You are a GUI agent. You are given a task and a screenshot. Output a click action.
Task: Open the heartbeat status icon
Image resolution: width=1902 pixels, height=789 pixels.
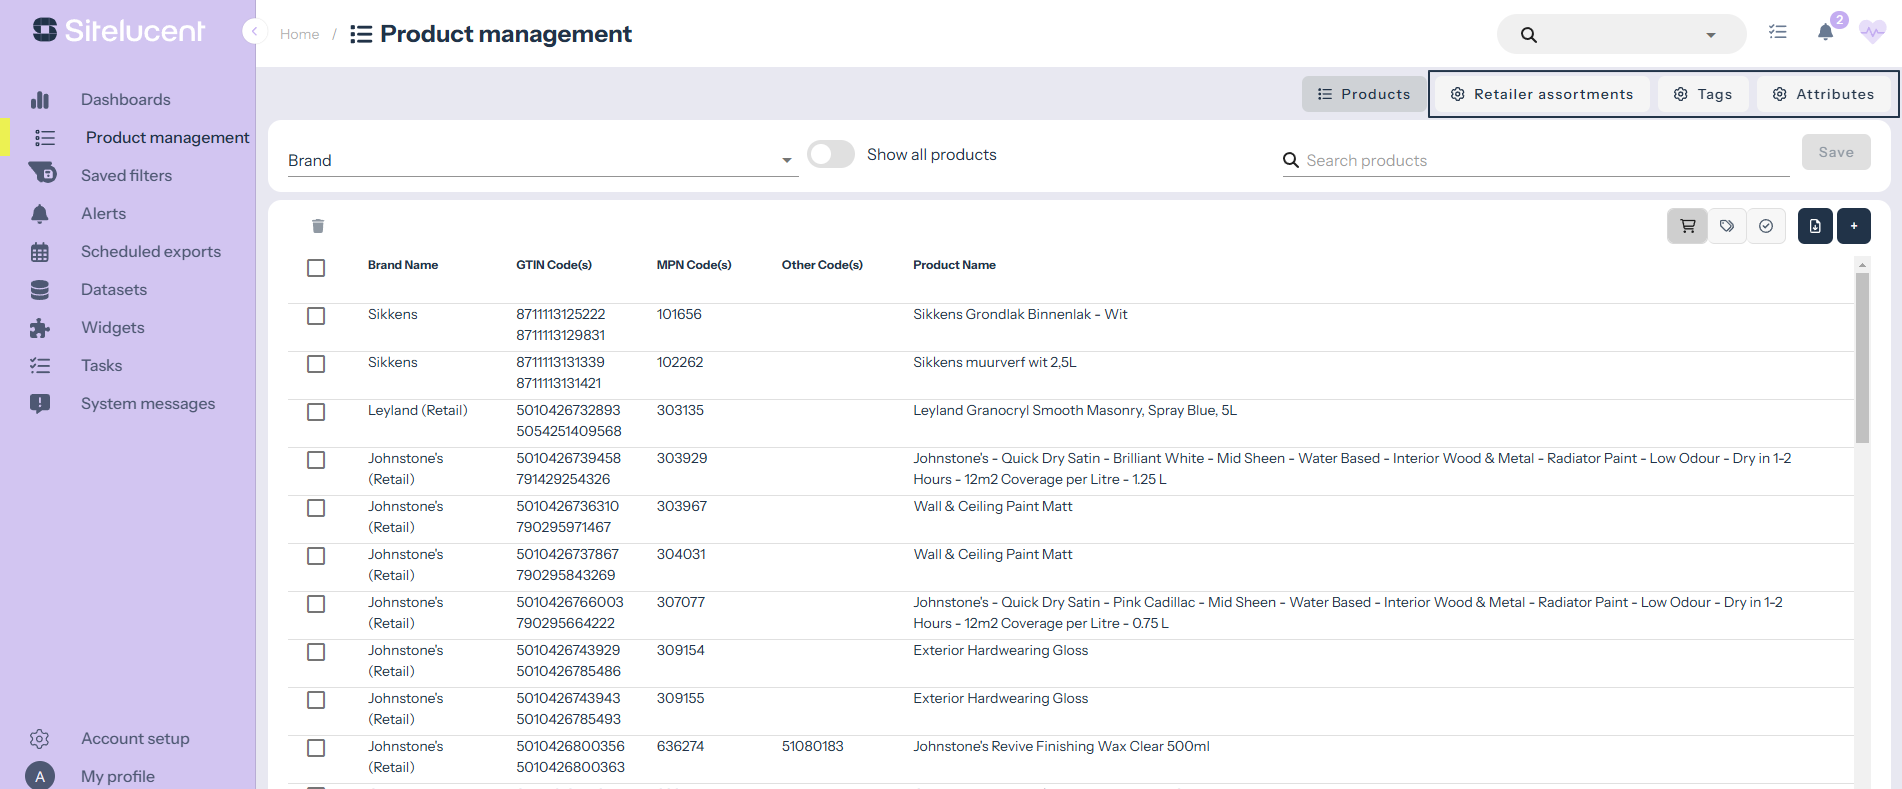[1872, 33]
